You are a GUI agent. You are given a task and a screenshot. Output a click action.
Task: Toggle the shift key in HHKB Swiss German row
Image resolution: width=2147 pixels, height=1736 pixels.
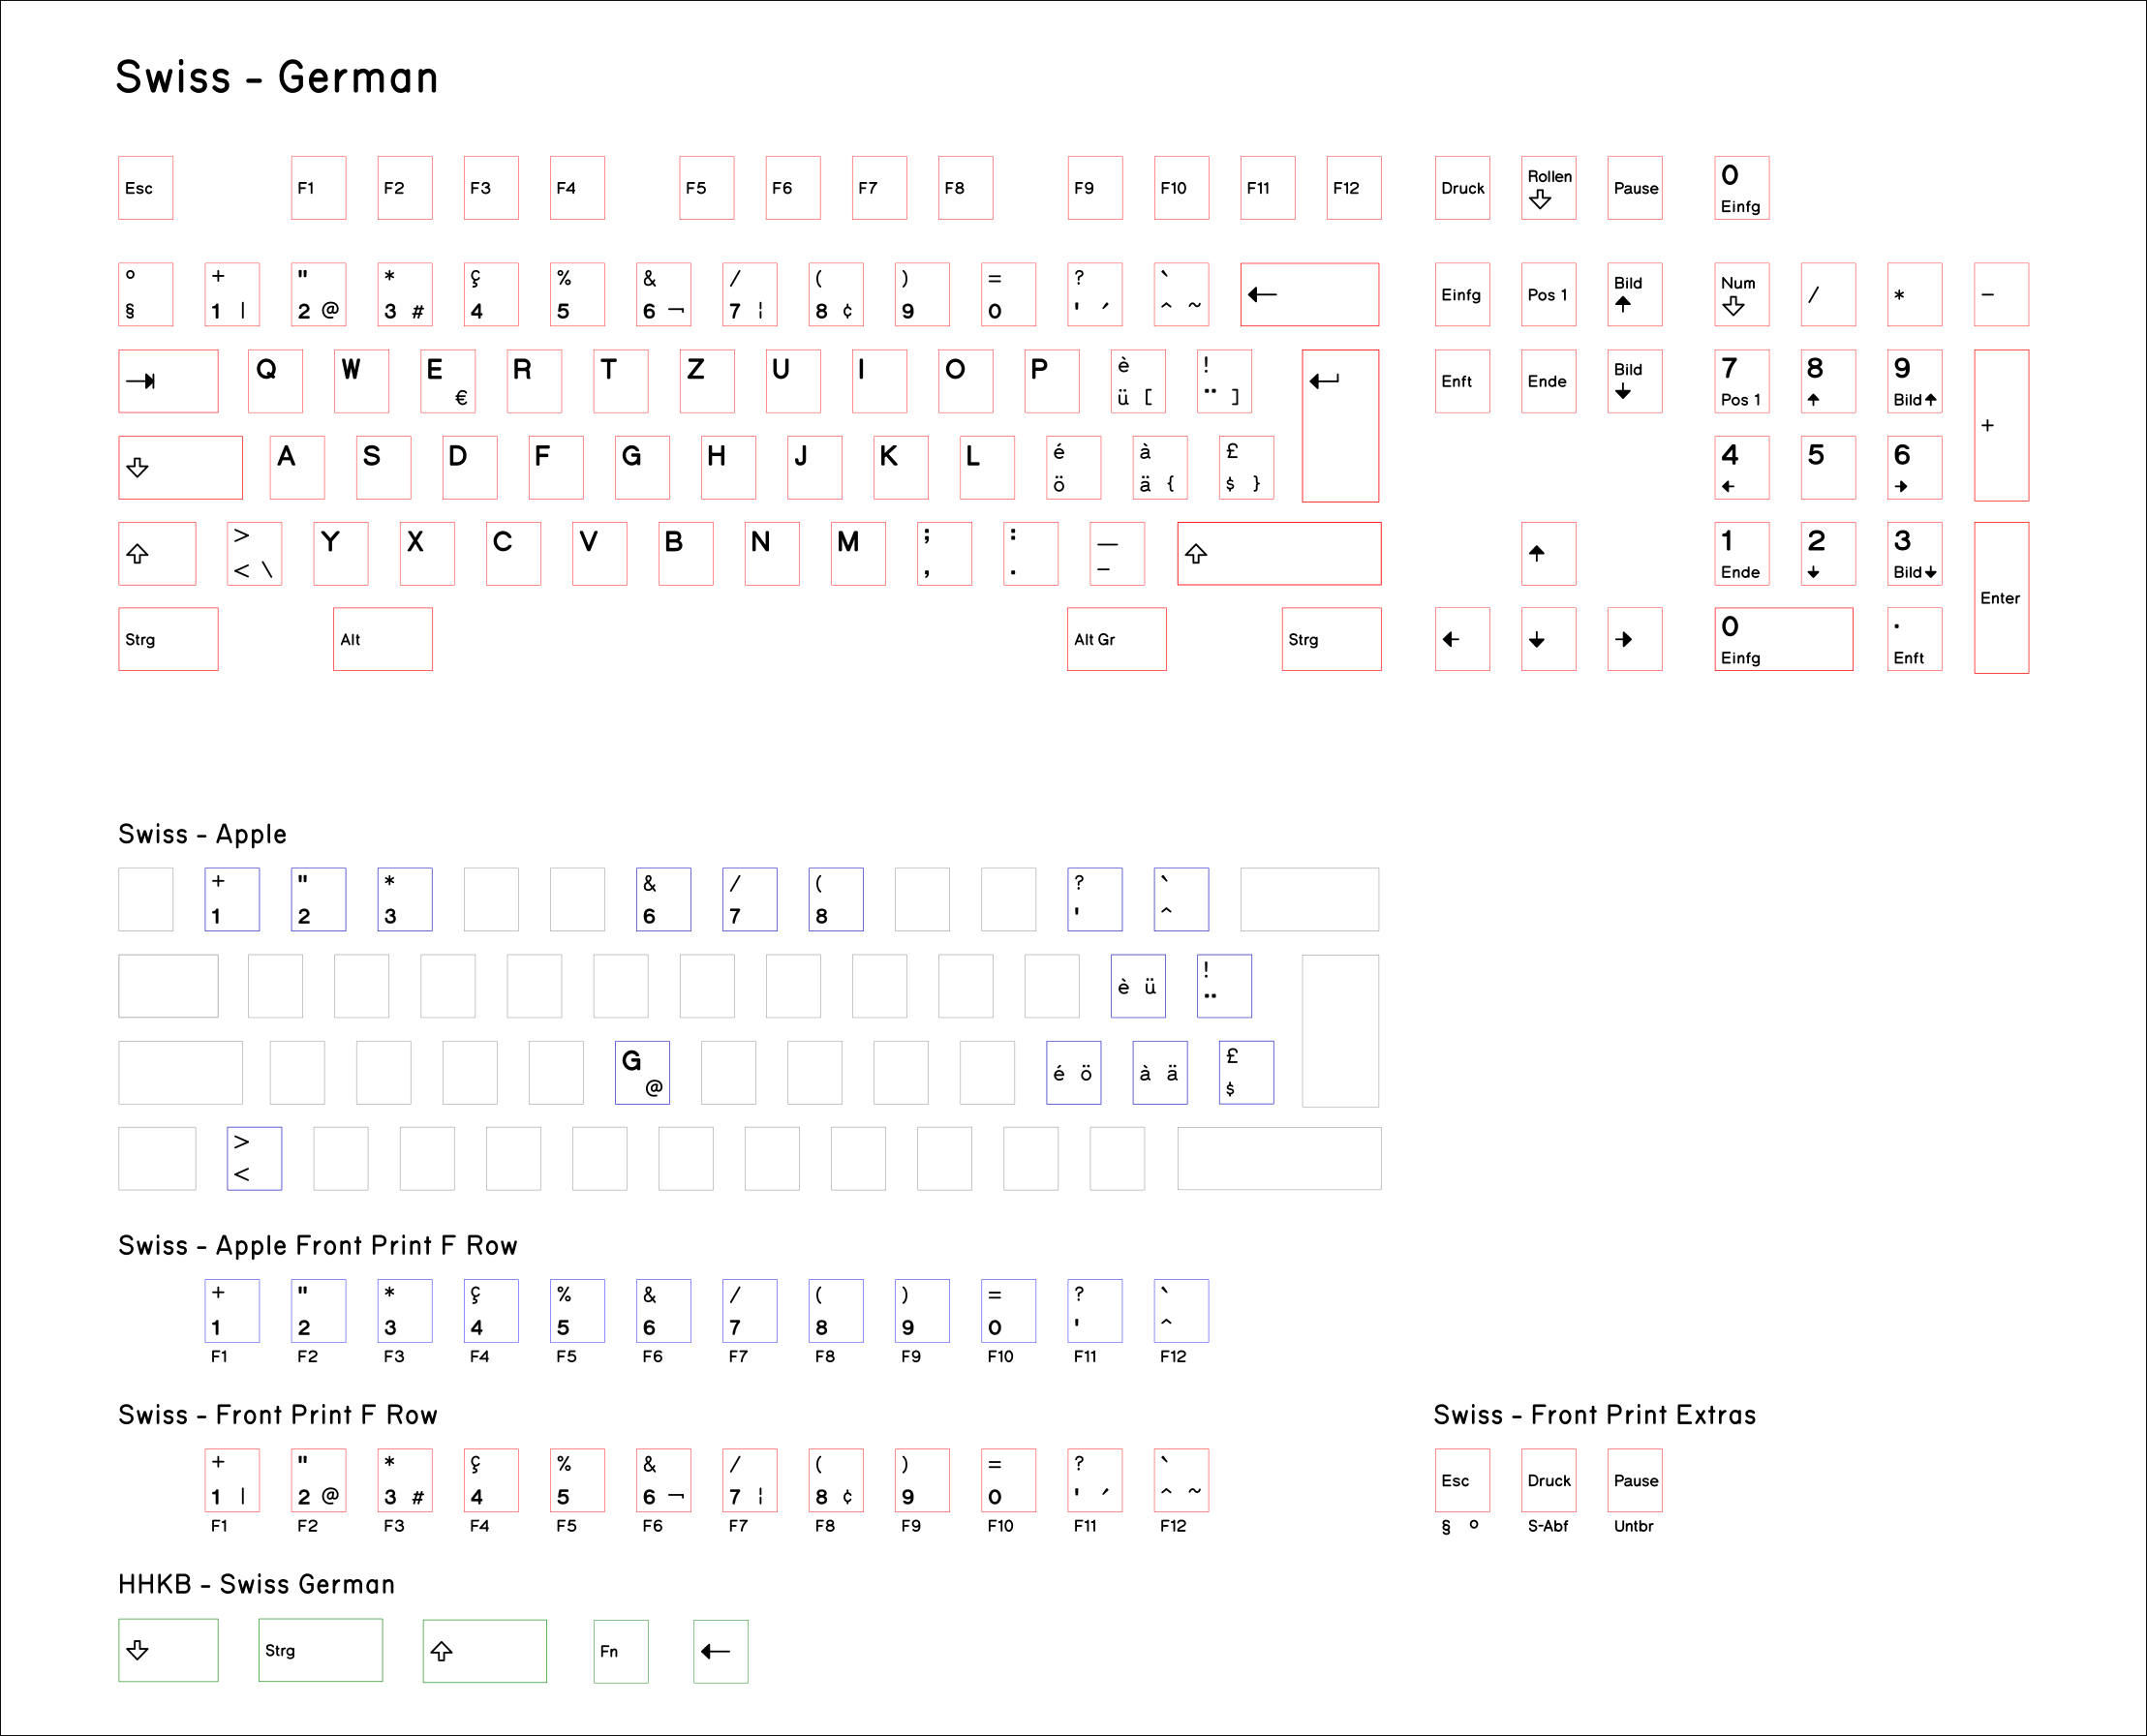tap(484, 1651)
